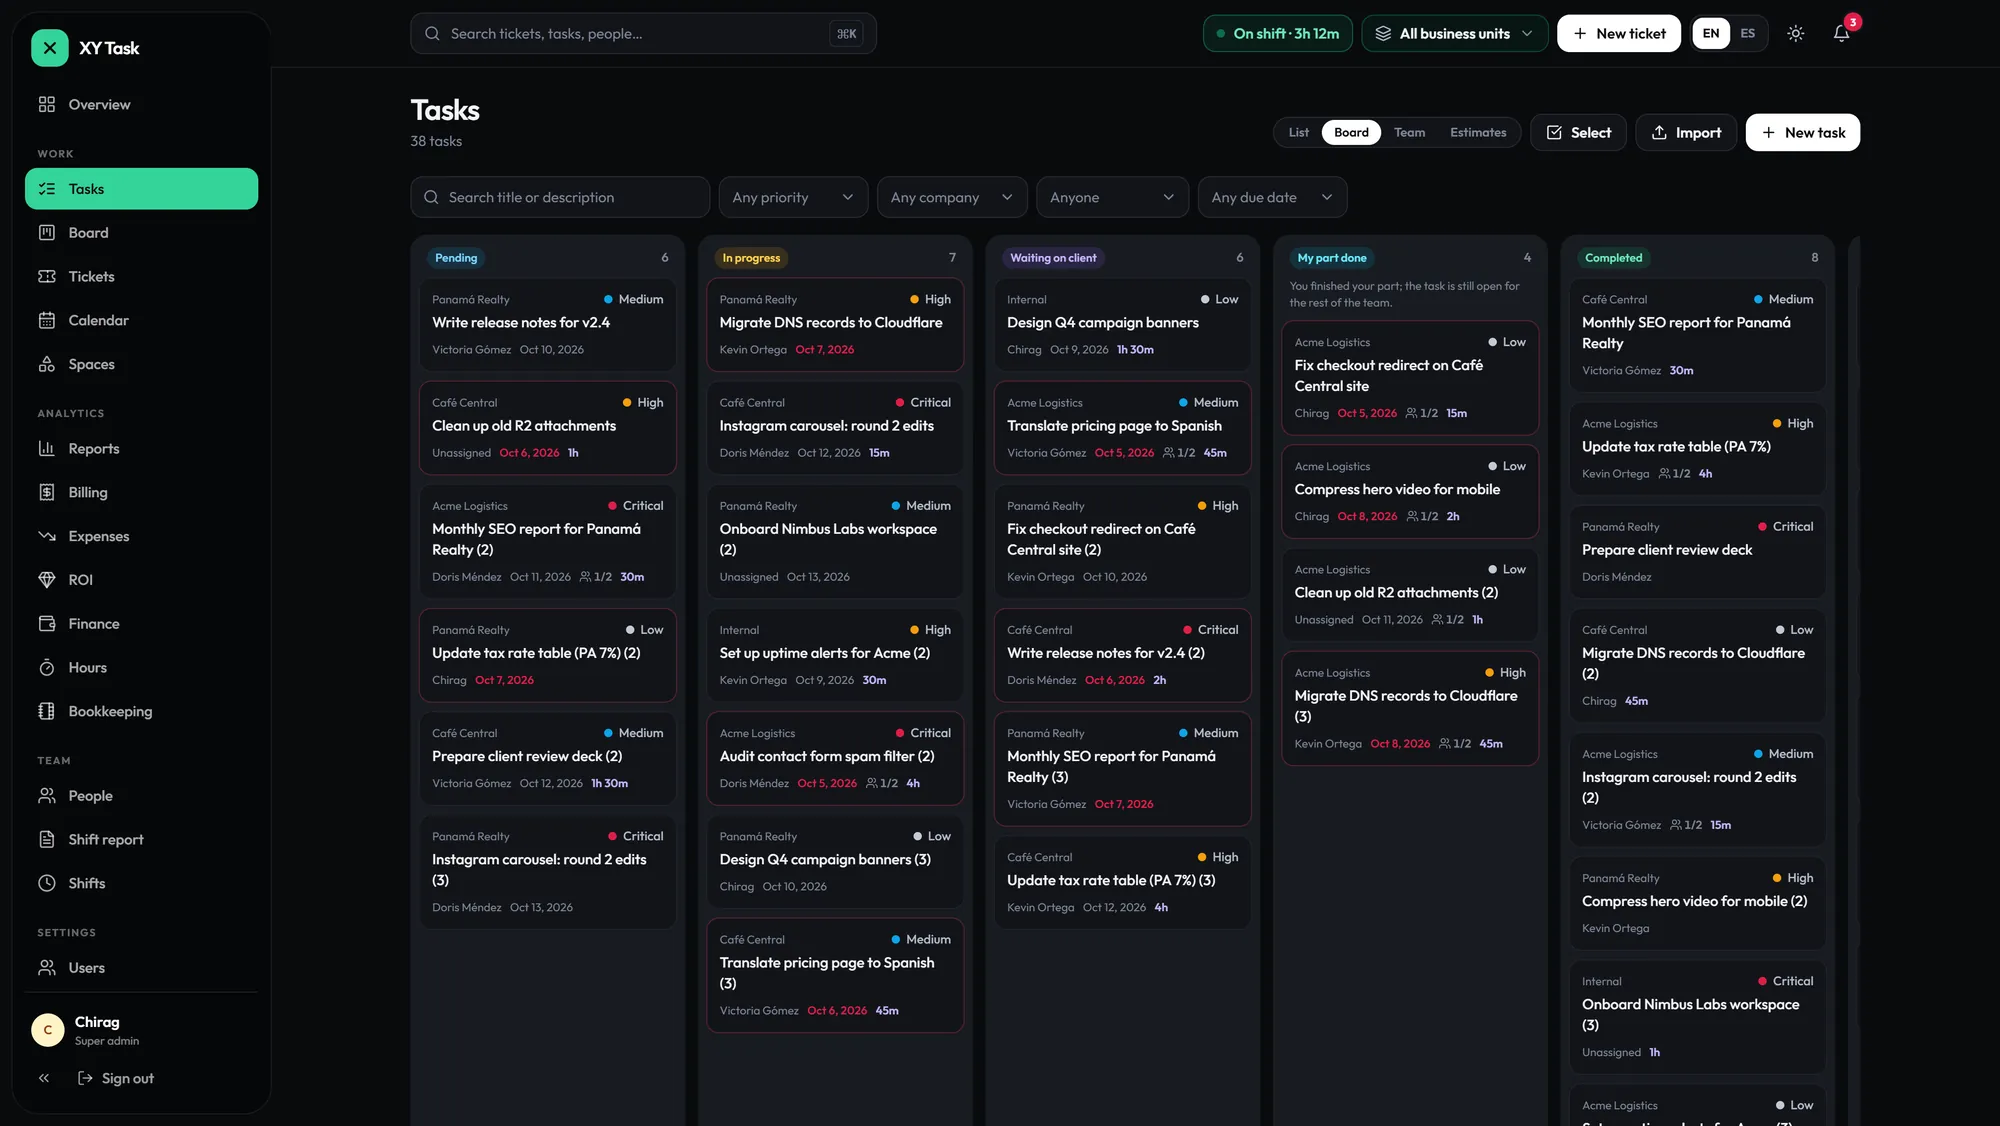Open the Reports analytics page

pos(141,449)
